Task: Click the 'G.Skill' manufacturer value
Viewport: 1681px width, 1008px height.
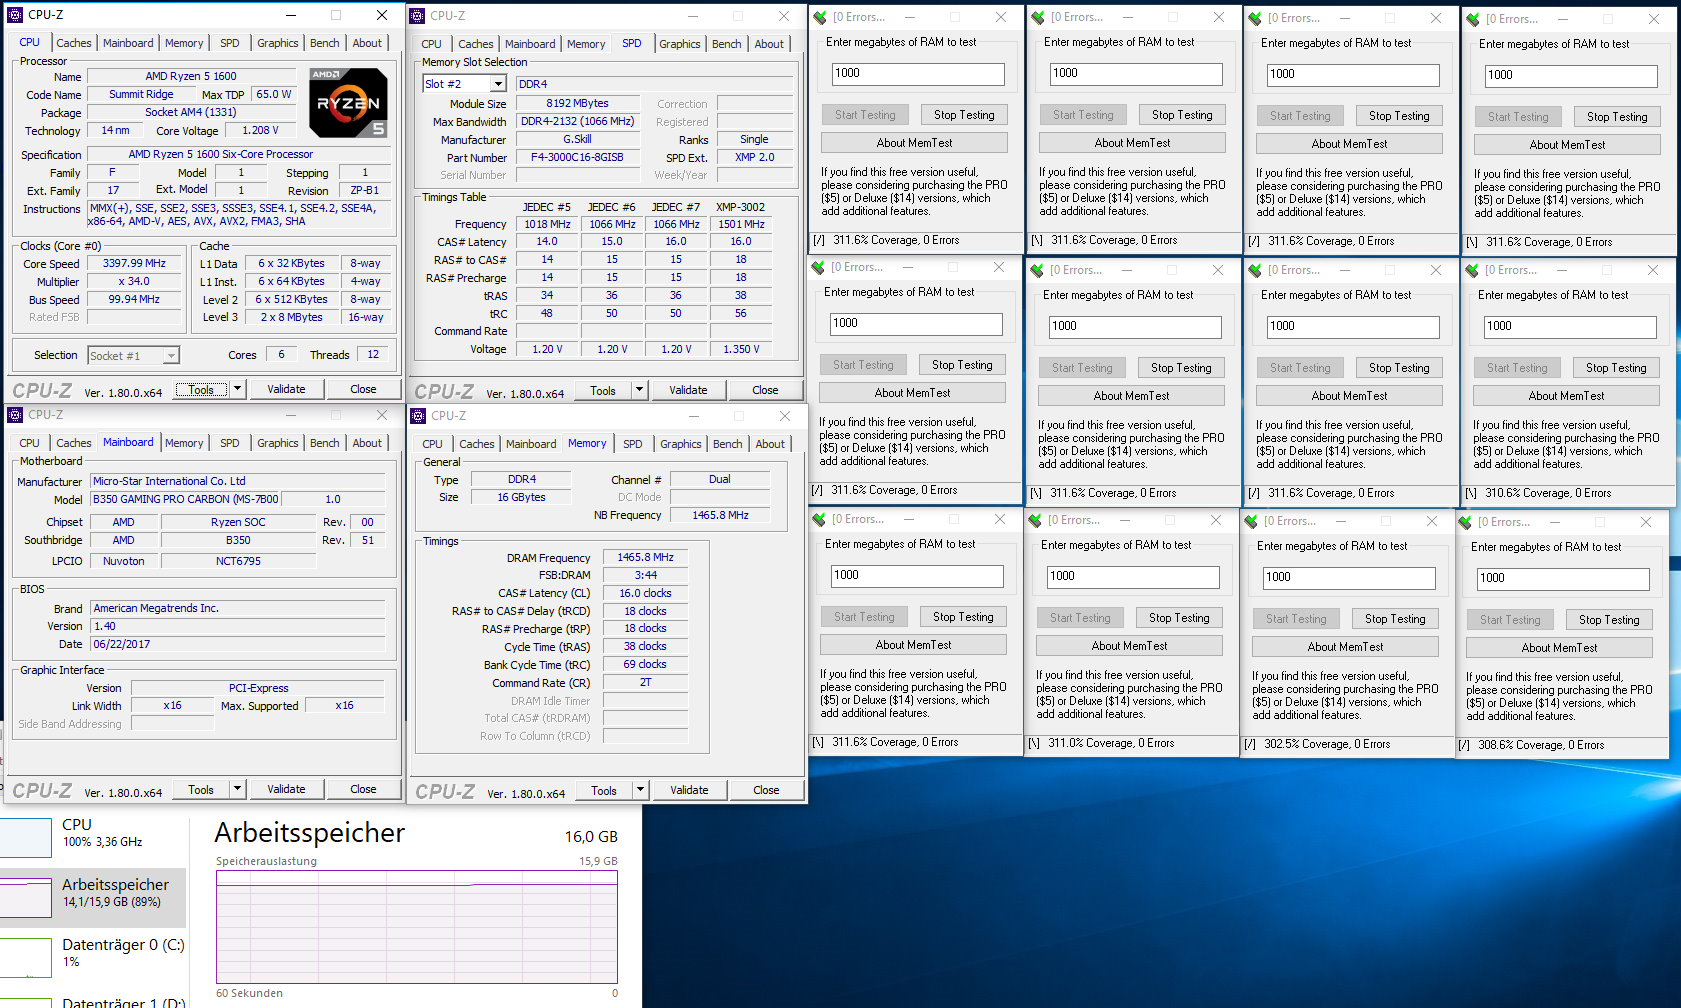Action: pos(577,139)
